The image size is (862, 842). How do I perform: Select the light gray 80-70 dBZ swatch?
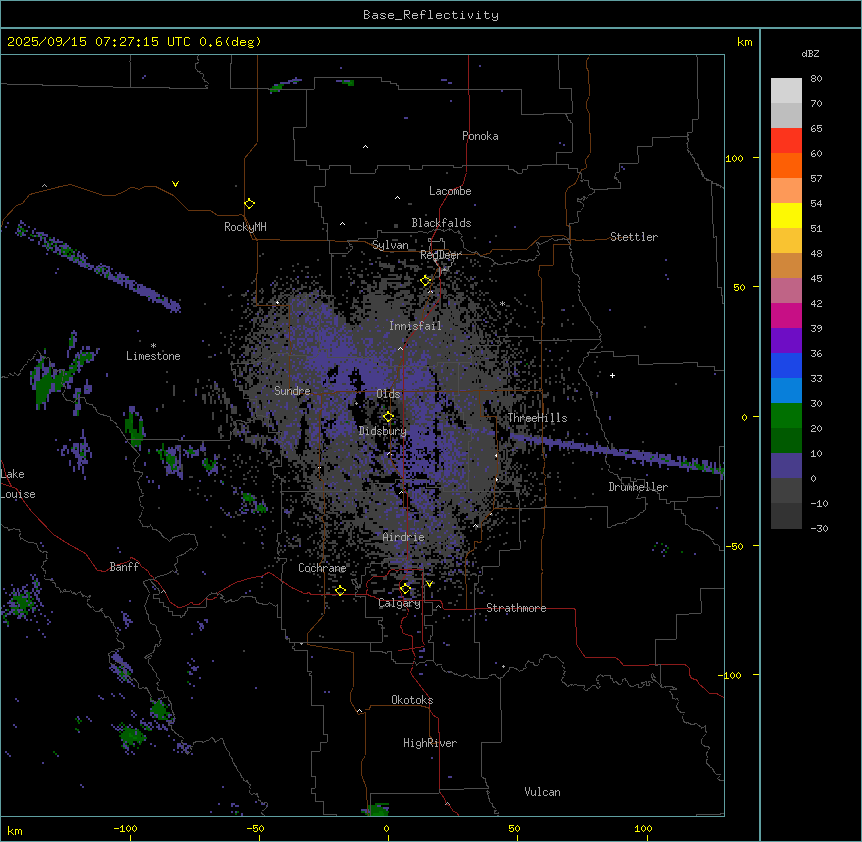coord(786,91)
